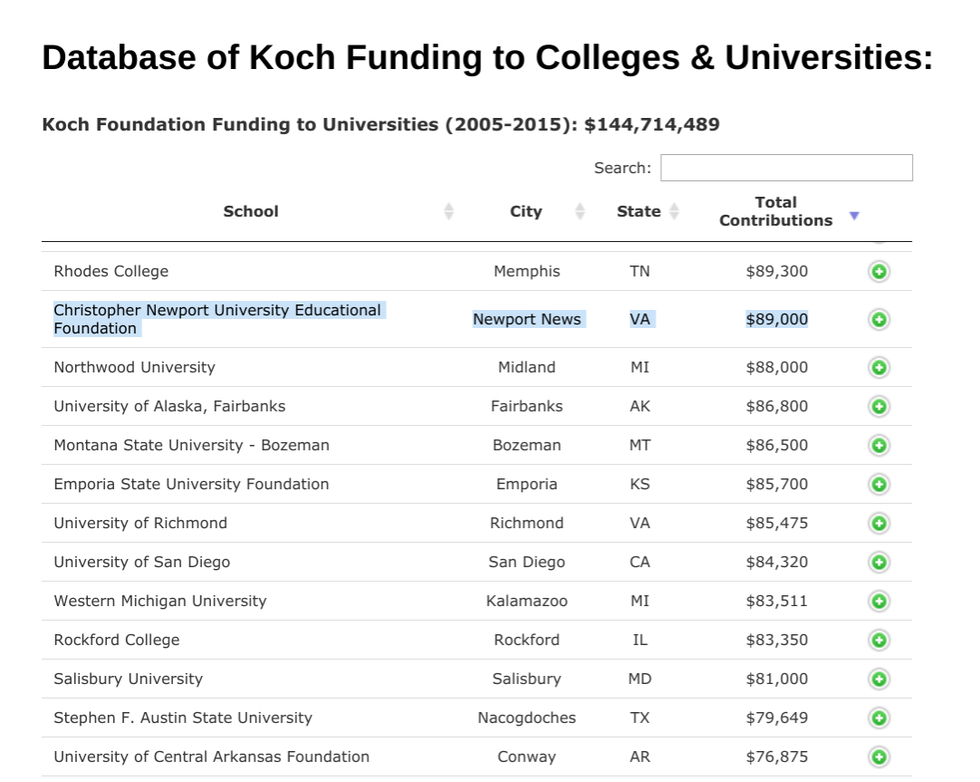Expand Northwood University row details
980x782 pixels.
point(878,368)
